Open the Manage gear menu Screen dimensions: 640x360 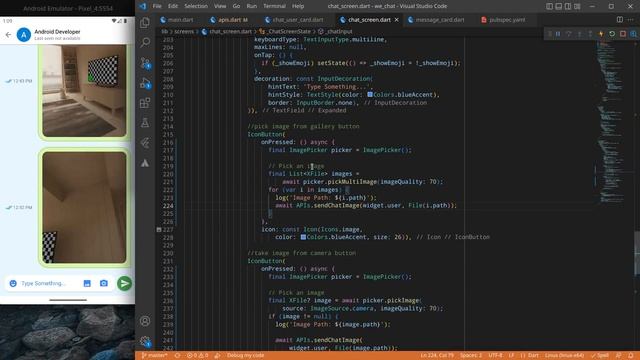145,341
